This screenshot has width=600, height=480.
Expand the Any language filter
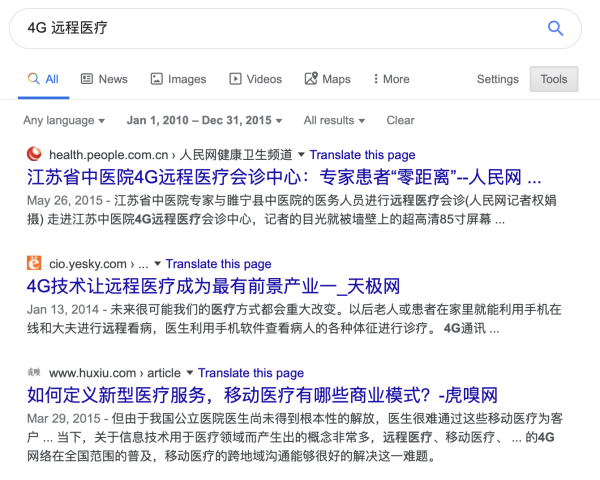[x=64, y=120]
